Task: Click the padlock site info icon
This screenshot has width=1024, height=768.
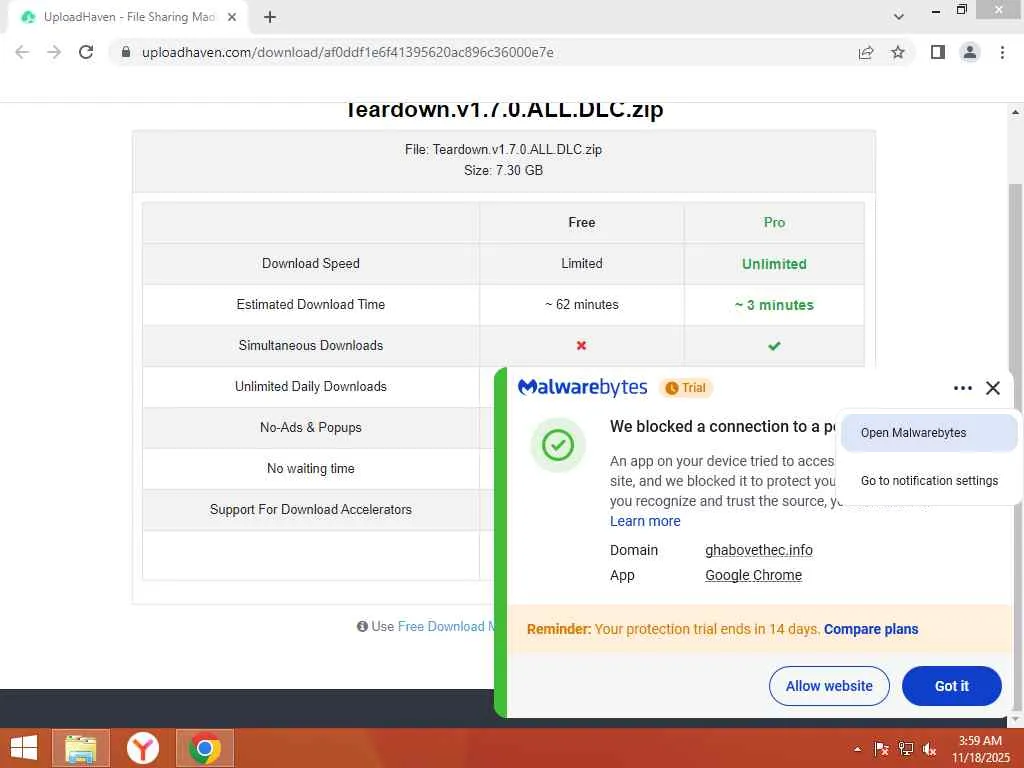Action: click(x=126, y=52)
